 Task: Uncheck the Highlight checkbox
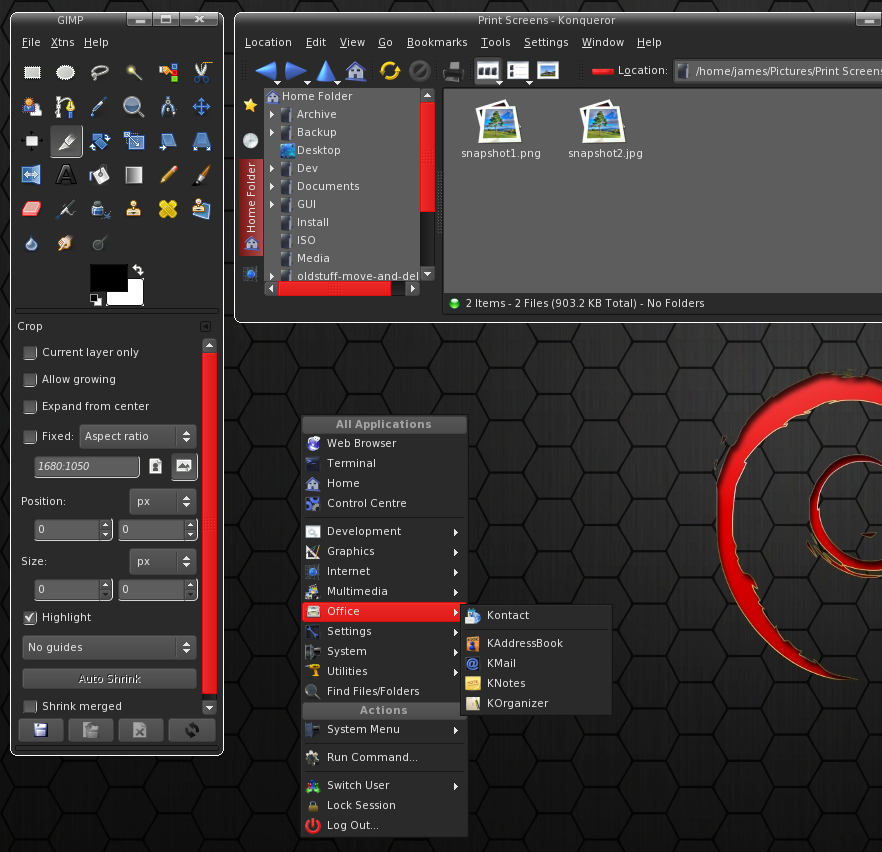tap(30, 617)
